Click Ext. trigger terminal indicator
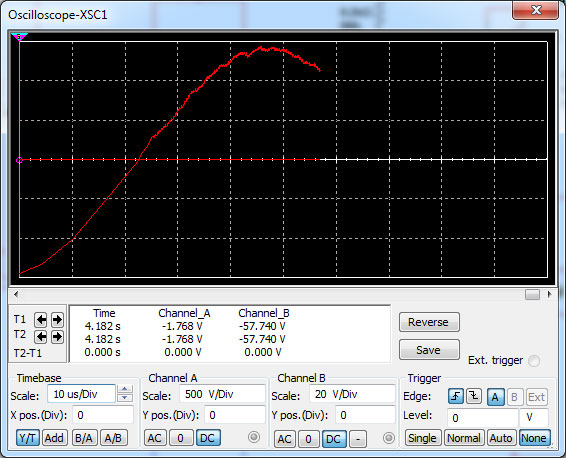 click(534, 361)
